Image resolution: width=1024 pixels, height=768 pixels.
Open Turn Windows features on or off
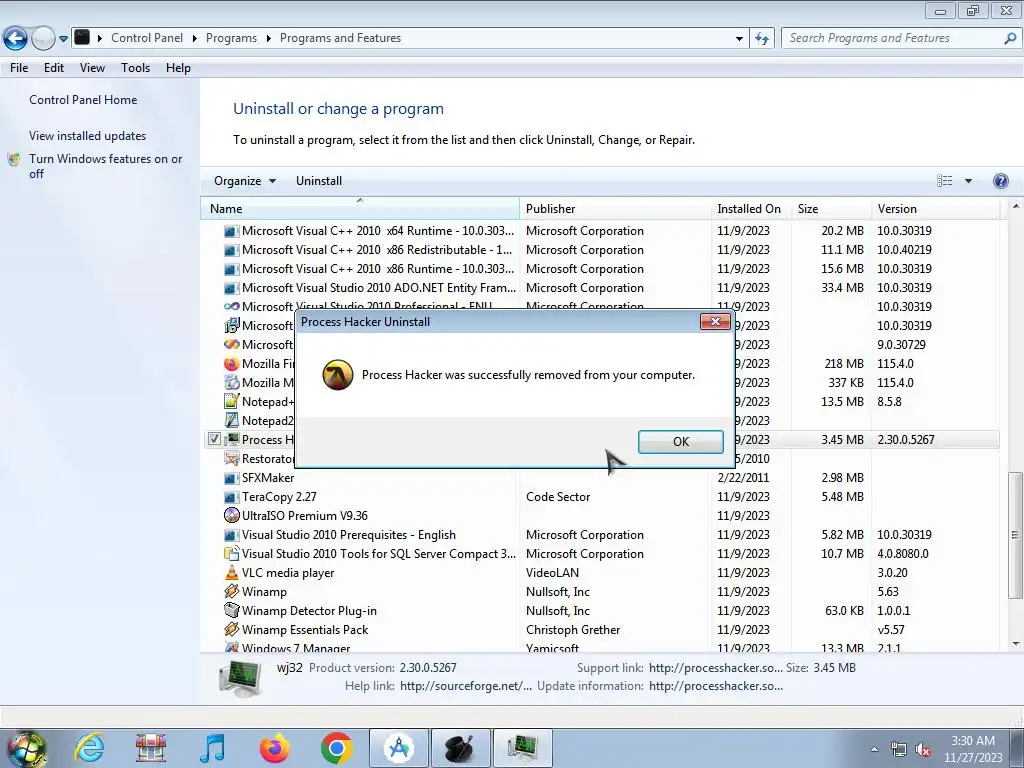[x=105, y=166]
